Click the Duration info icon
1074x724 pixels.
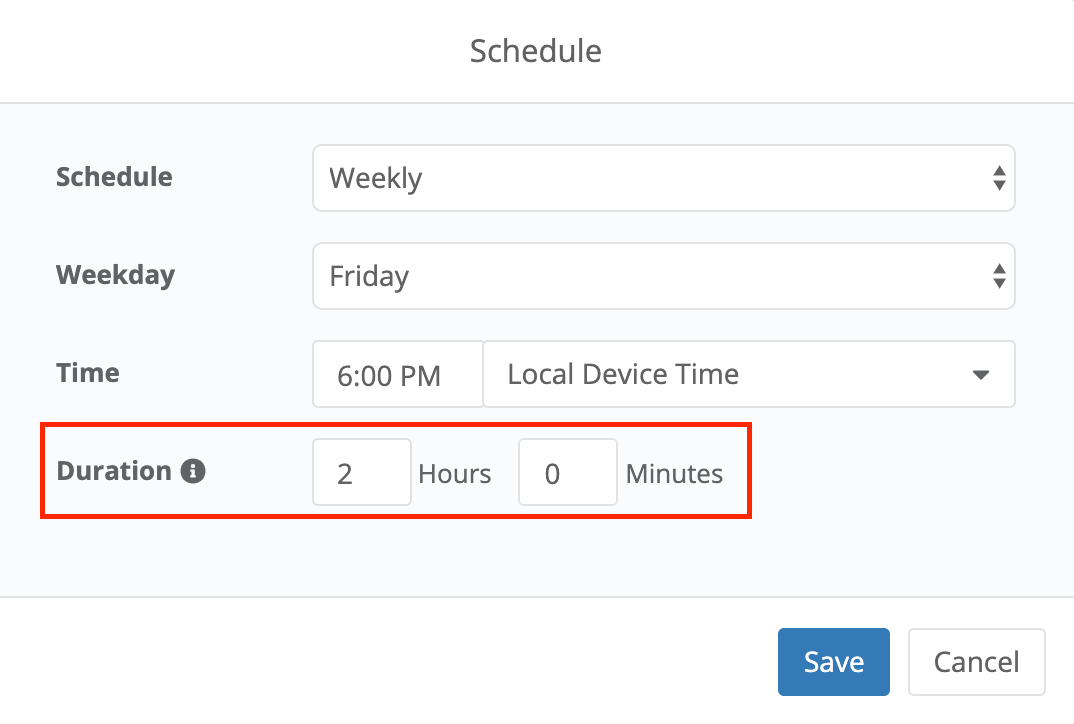coord(193,471)
